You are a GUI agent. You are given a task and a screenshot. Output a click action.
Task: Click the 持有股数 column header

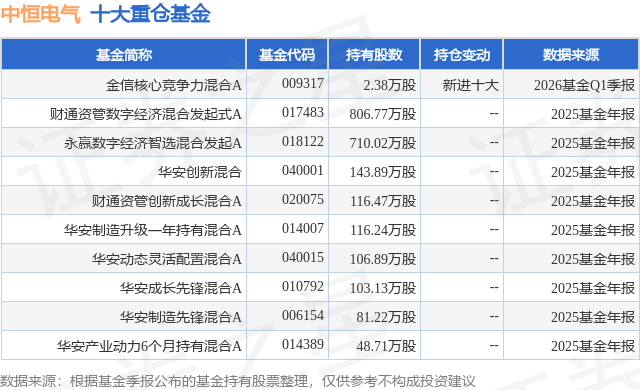pyautogui.click(x=374, y=54)
